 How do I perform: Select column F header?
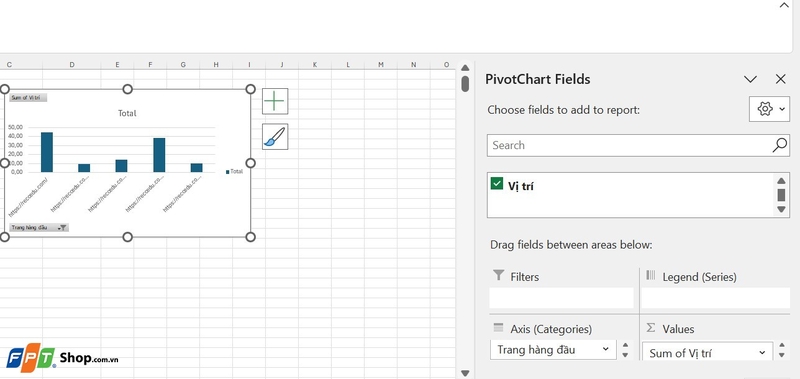(x=151, y=64)
